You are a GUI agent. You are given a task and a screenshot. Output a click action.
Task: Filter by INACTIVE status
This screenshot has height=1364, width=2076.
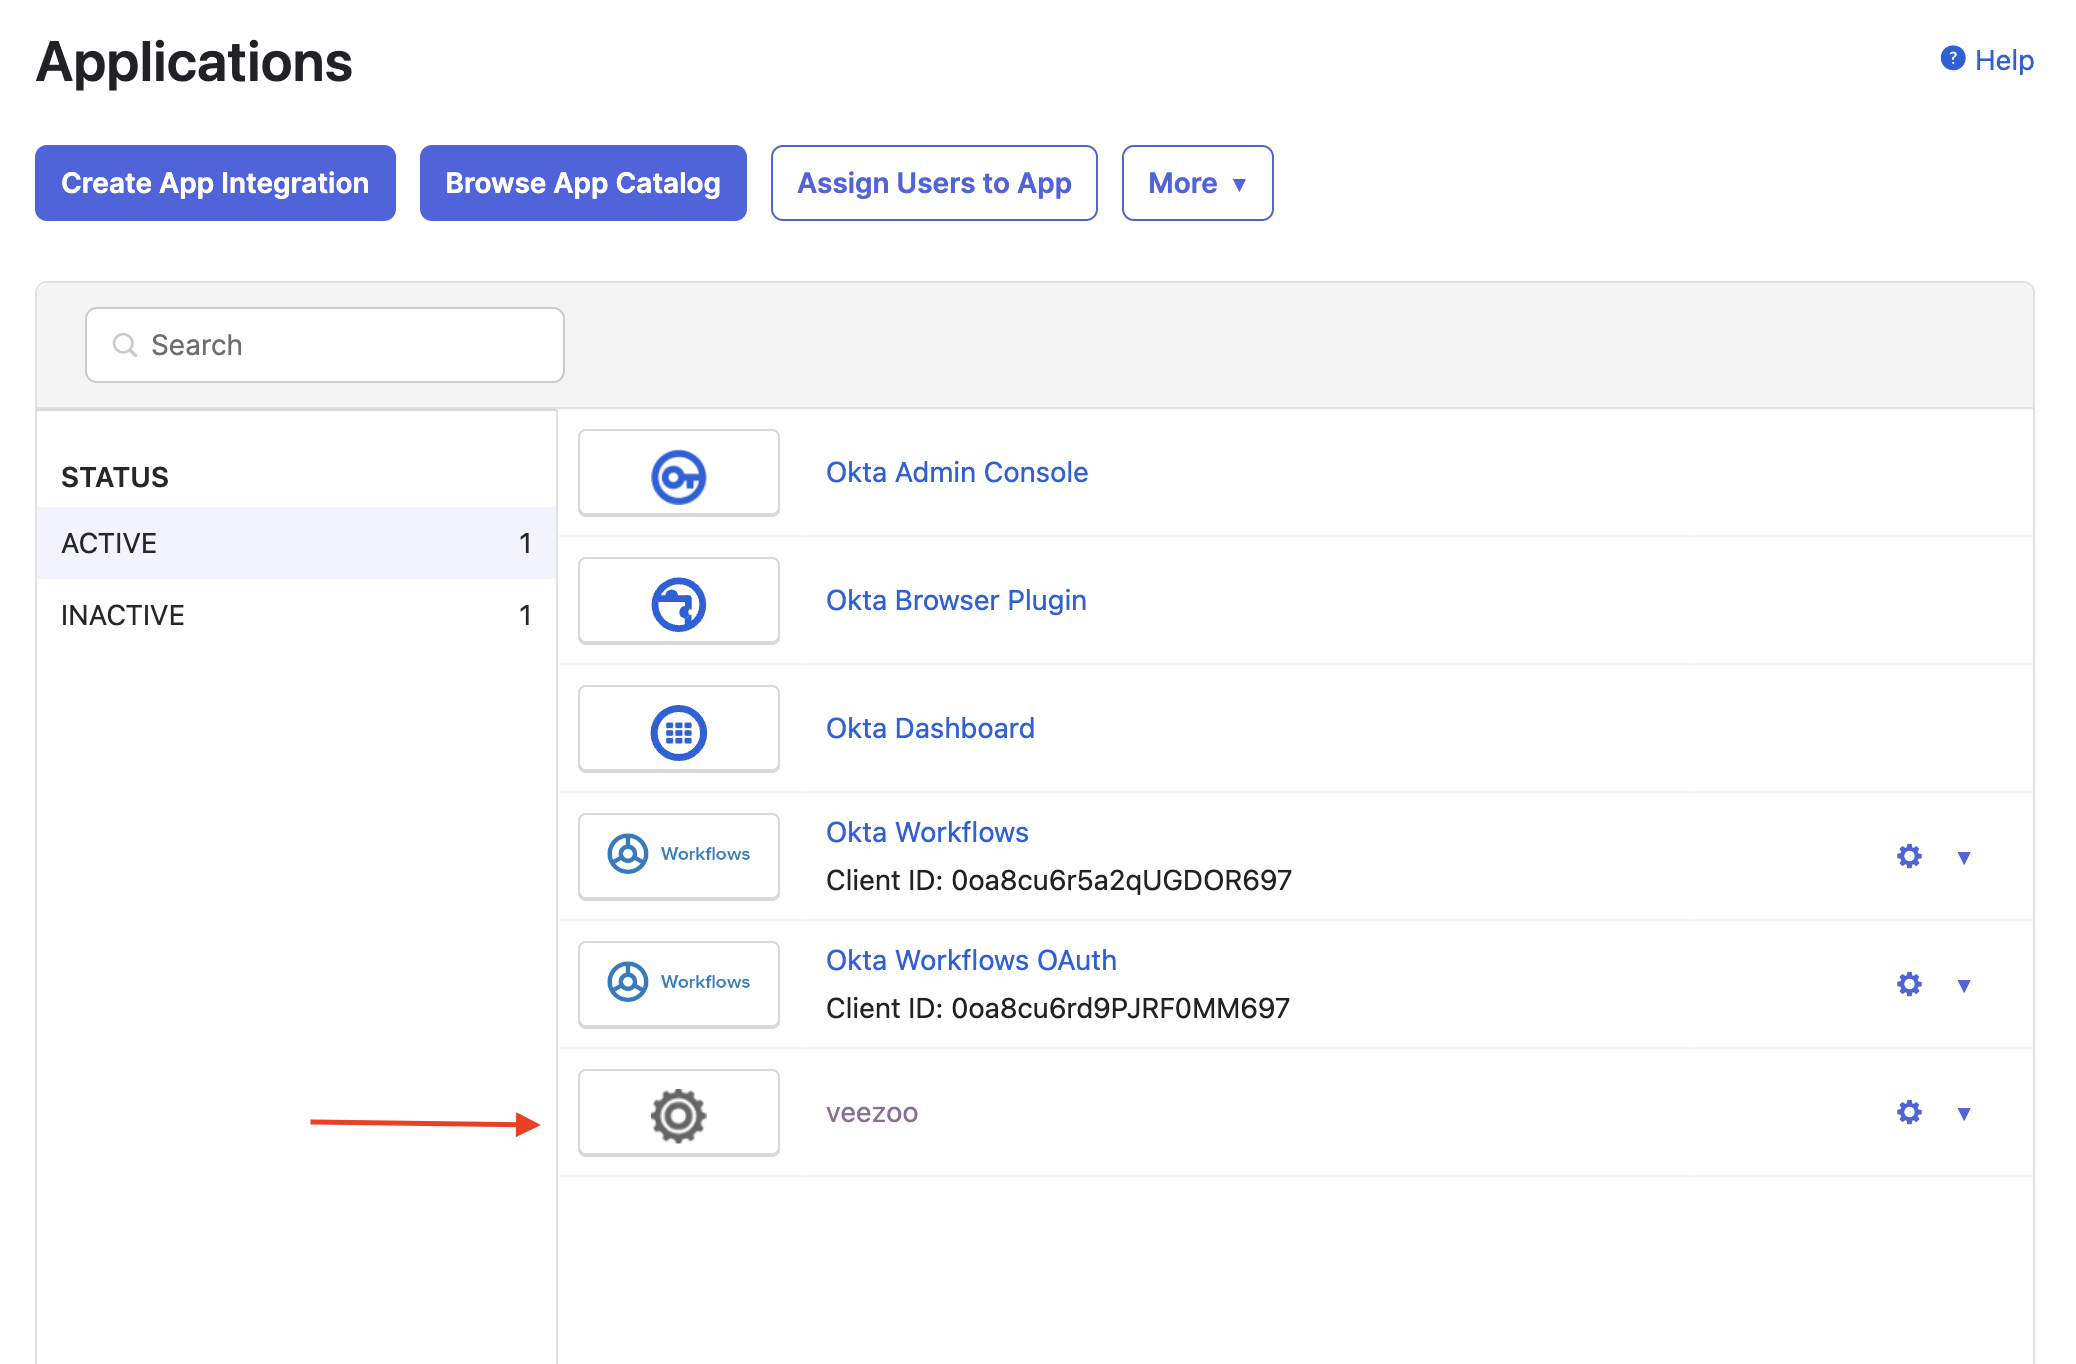tap(296, 615)
